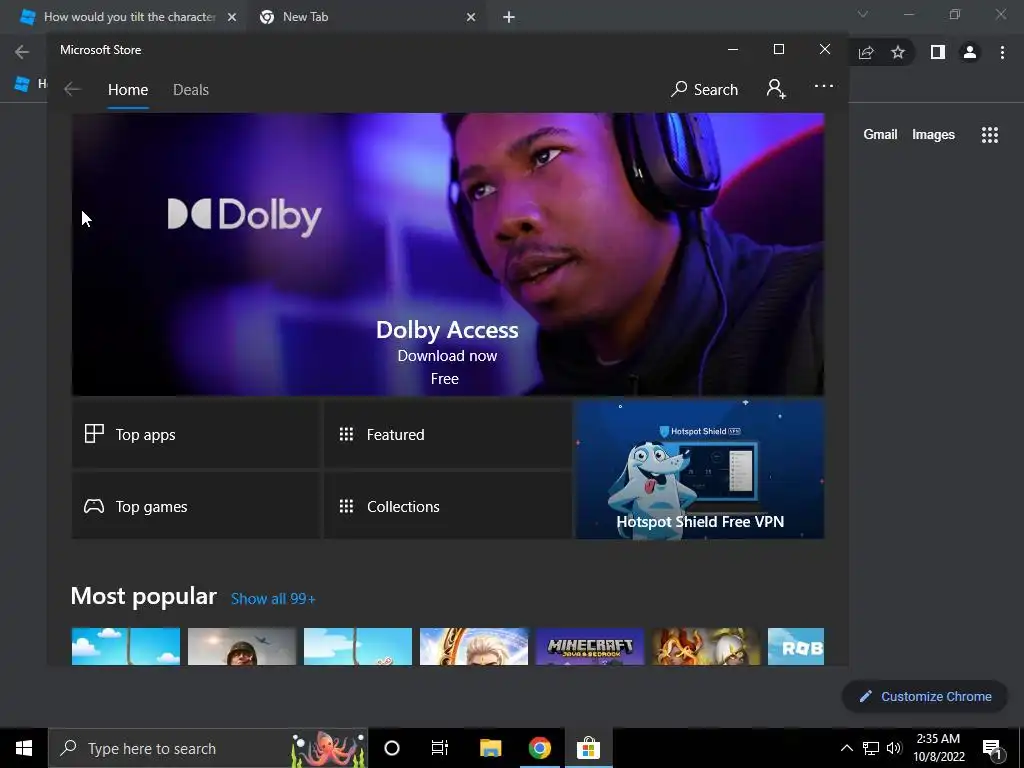The image size is (1024, 768).
Task: Open Google apps grid icon
Action: tap(989, 135)
